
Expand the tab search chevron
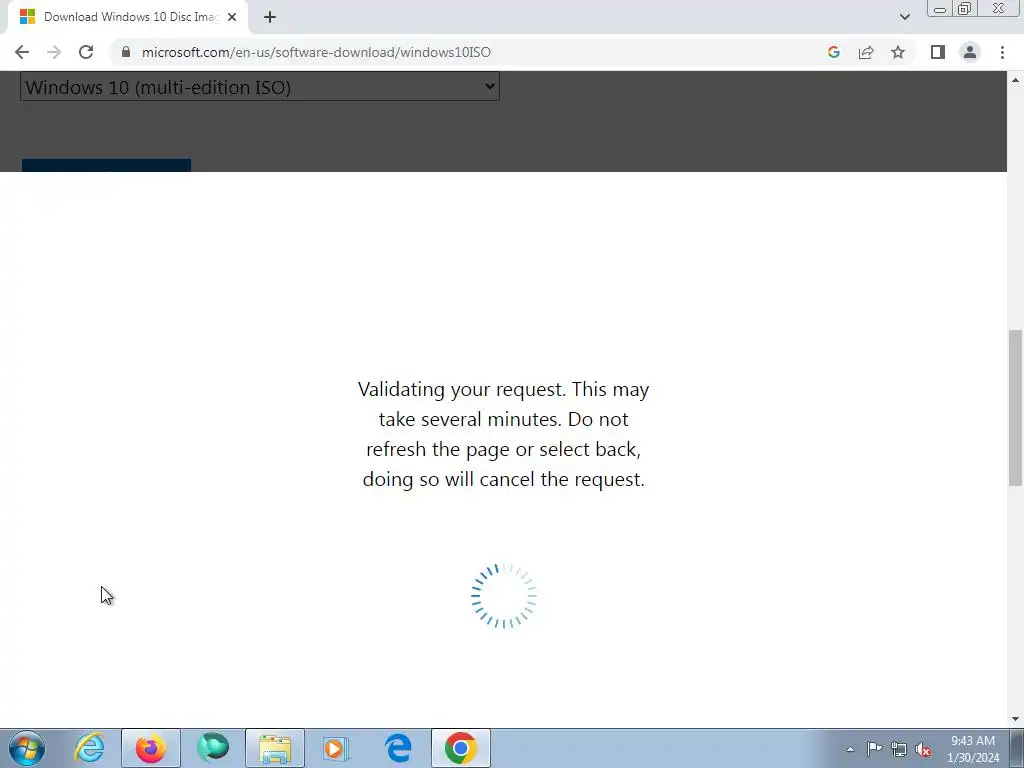coord(904,17)
